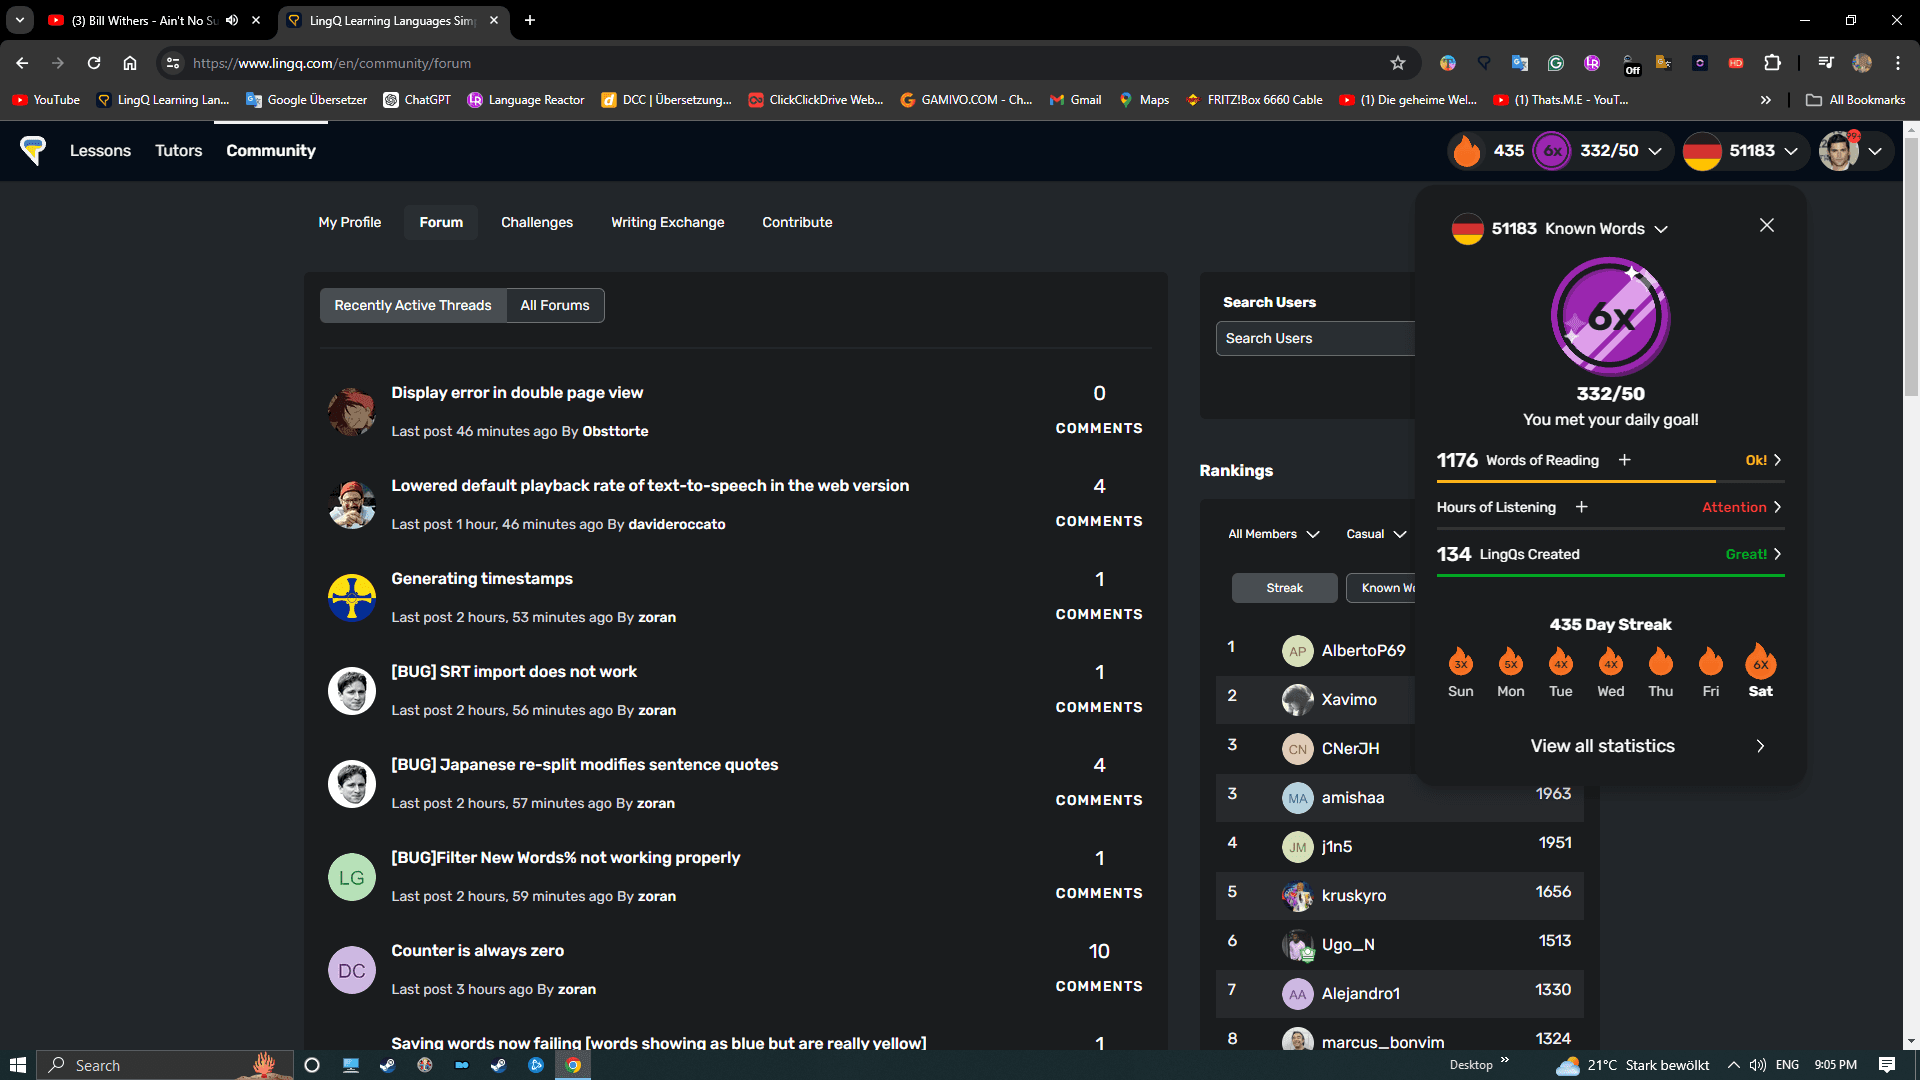1920x1080 pixels.
Task: Select Saturday 6x streak flame
Action: click(1761, 662)
